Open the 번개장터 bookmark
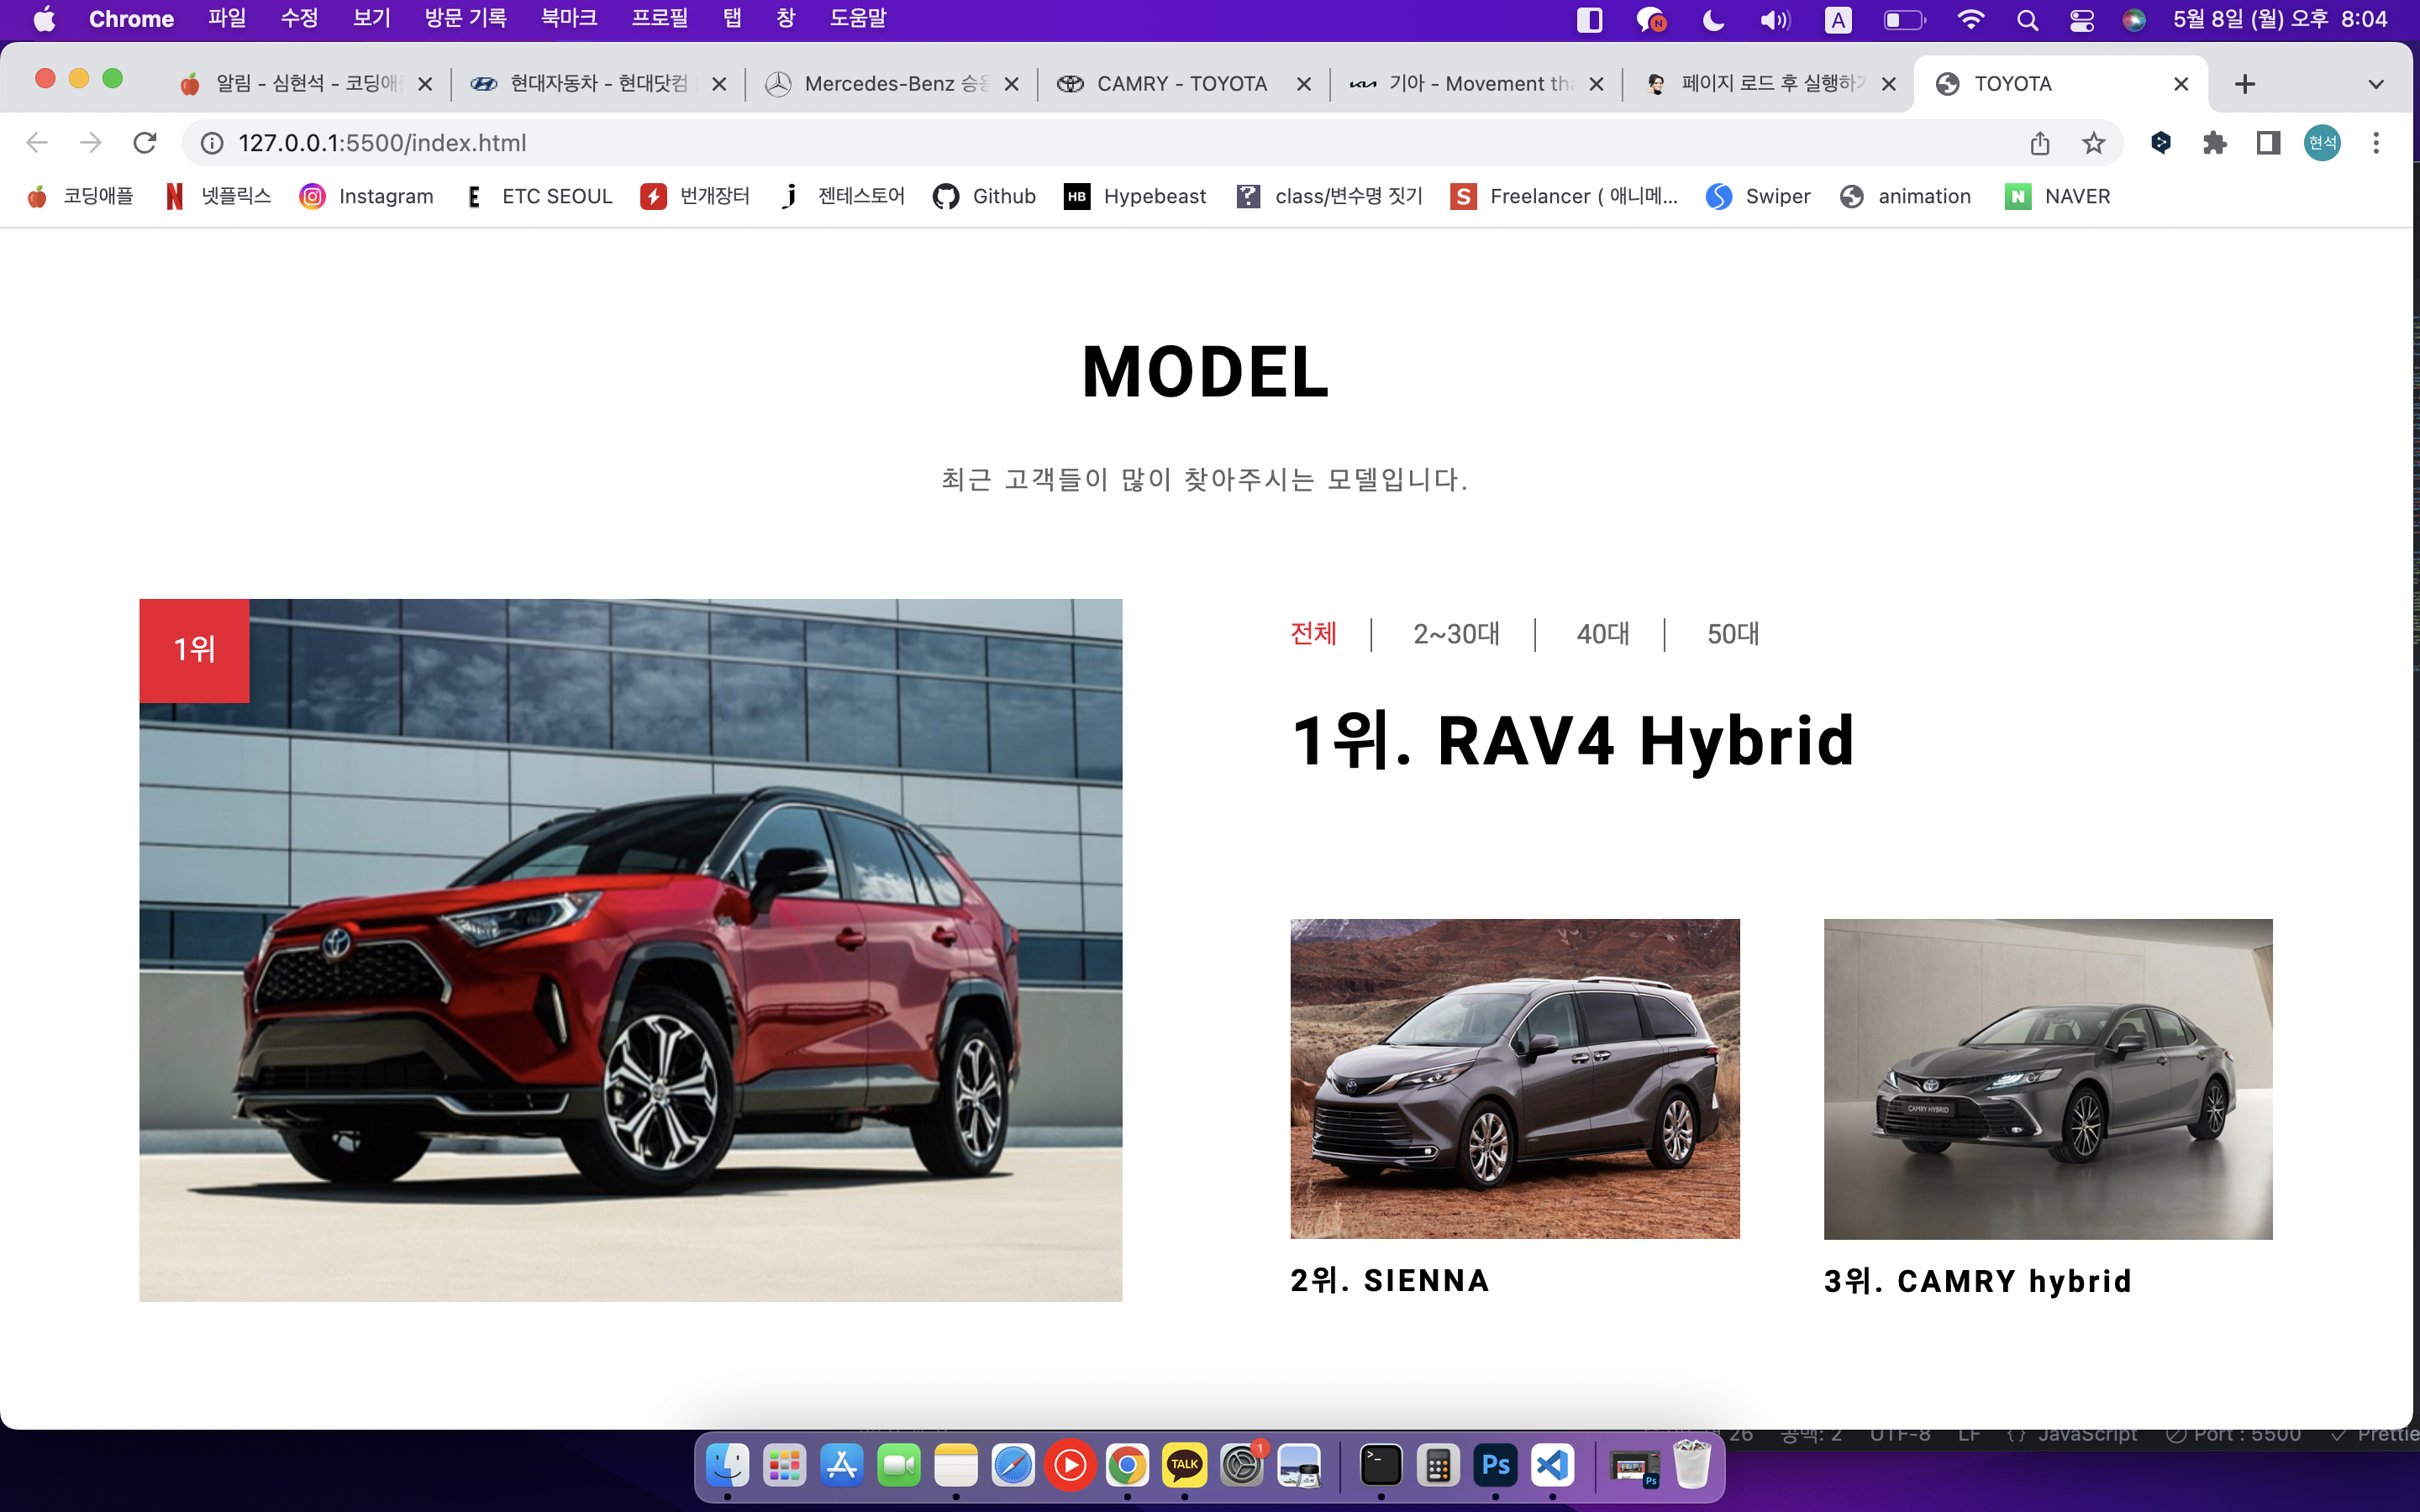The width and height of the screenshot is (2420, 1512). coord(696,196)
